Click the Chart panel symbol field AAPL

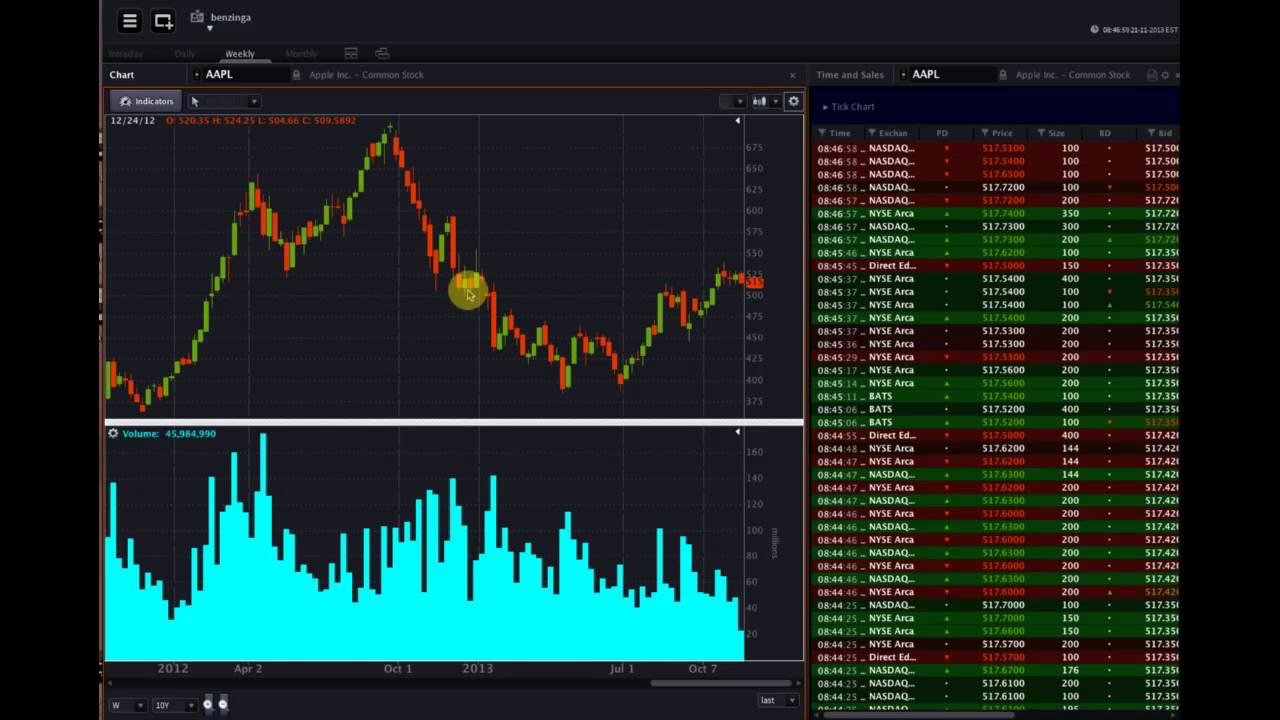coord(240,75)
